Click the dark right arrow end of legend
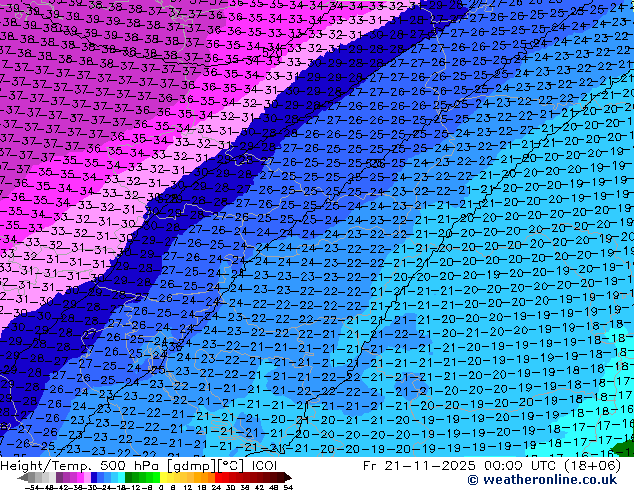 [287, 477]
